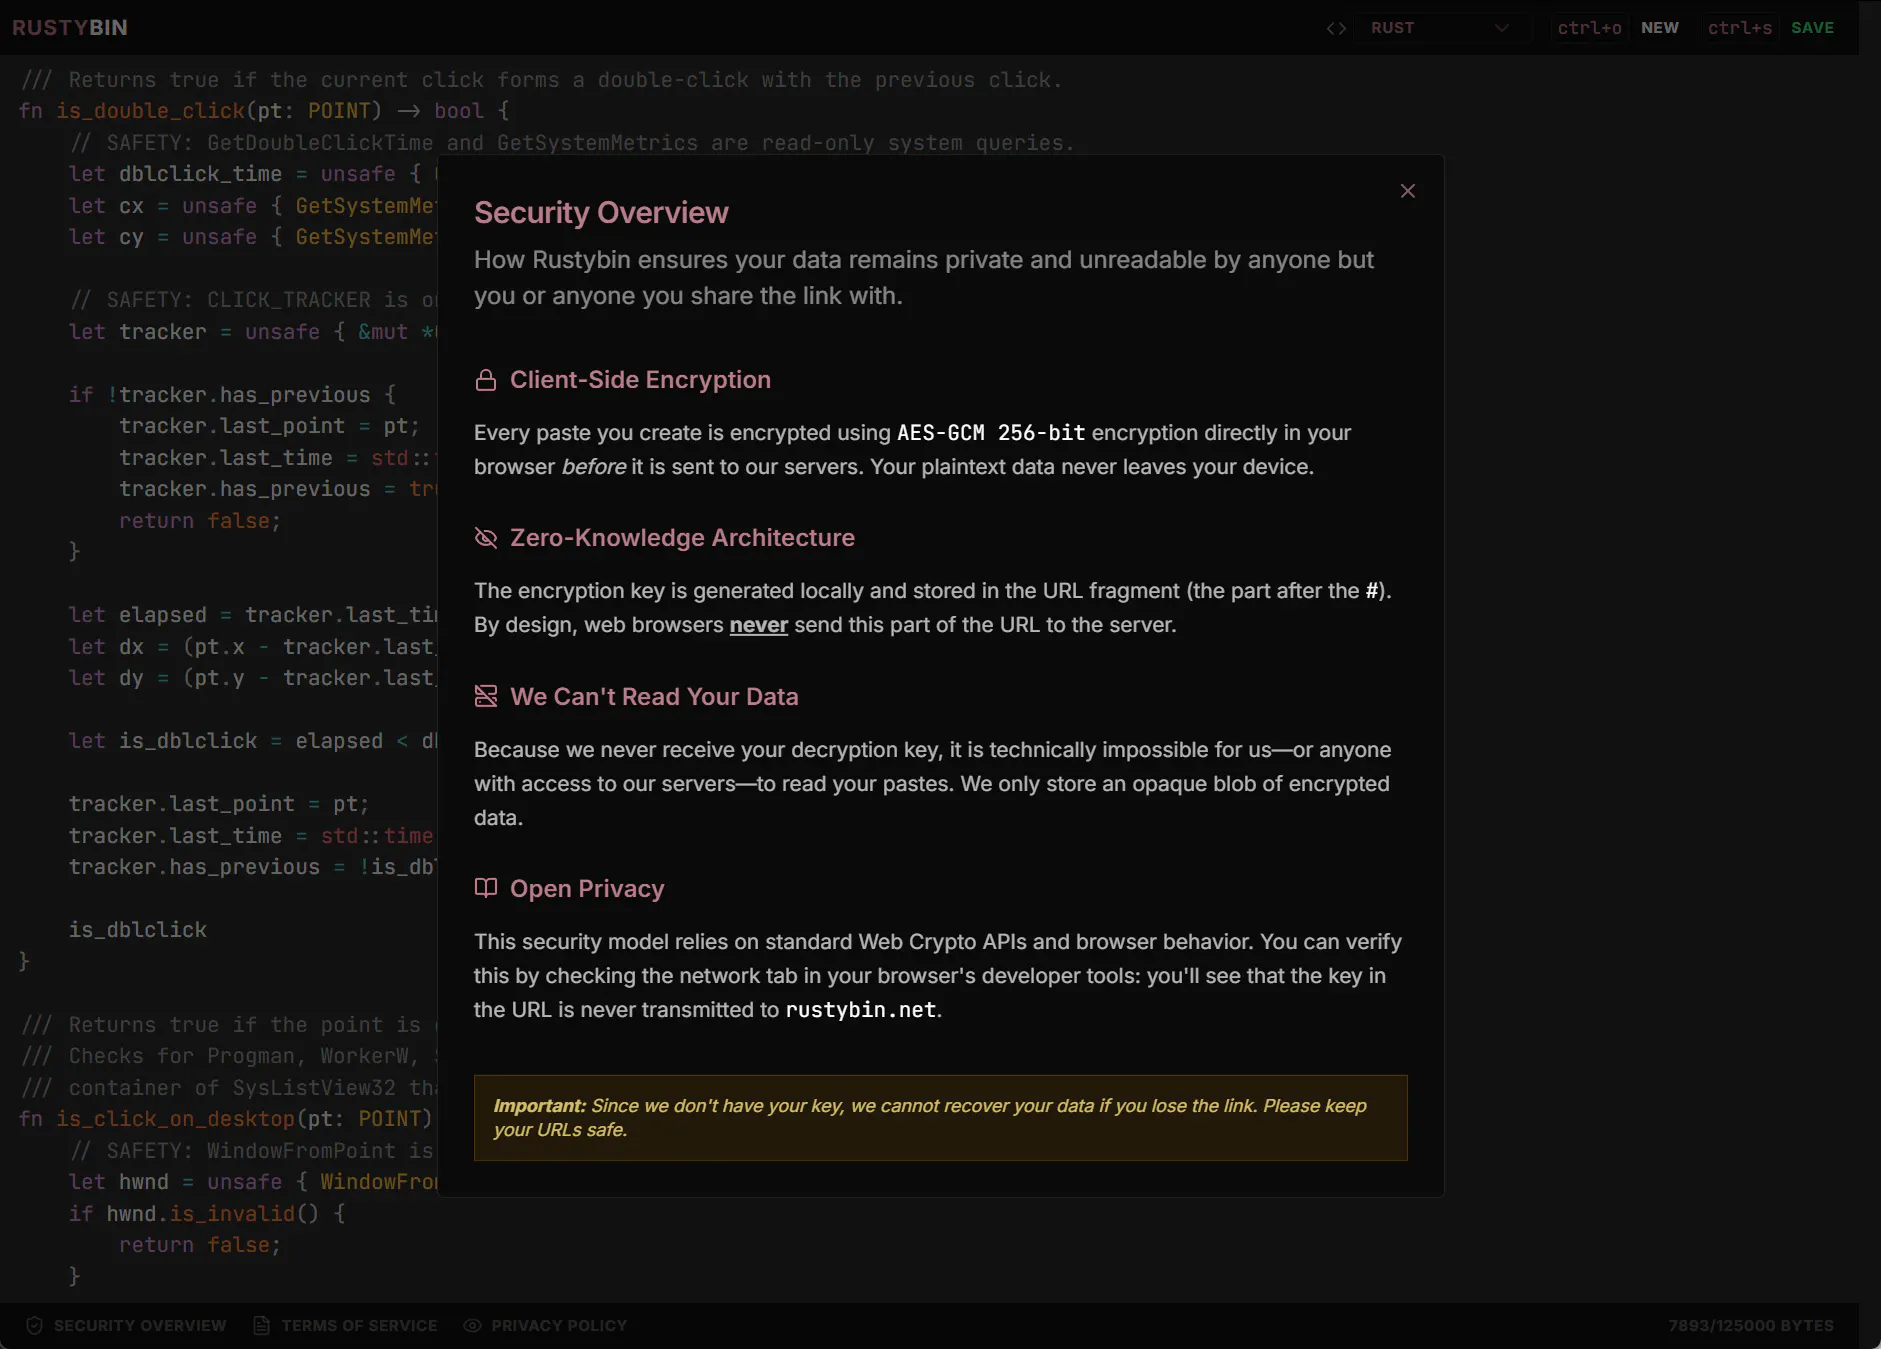This screenshot has width=1881, height=1349.
Task: Open Security Overview link in the footer
Action: click(126, 1325)
